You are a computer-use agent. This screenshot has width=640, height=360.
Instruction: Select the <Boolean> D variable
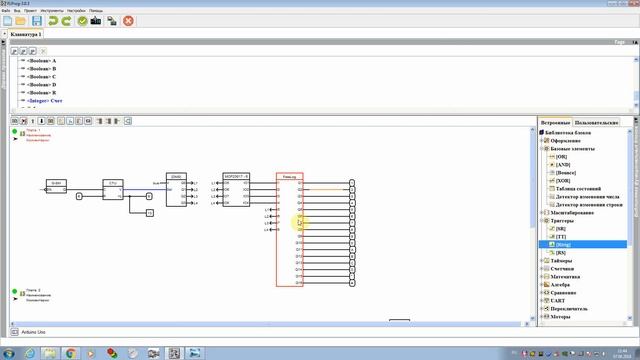(41, 85)
